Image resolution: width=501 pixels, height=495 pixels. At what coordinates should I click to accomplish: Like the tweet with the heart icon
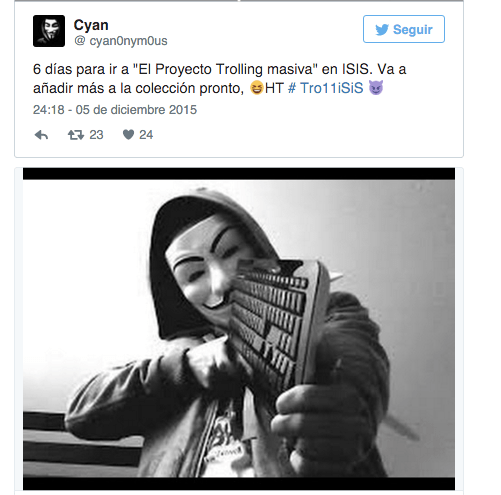pos(128,135)
